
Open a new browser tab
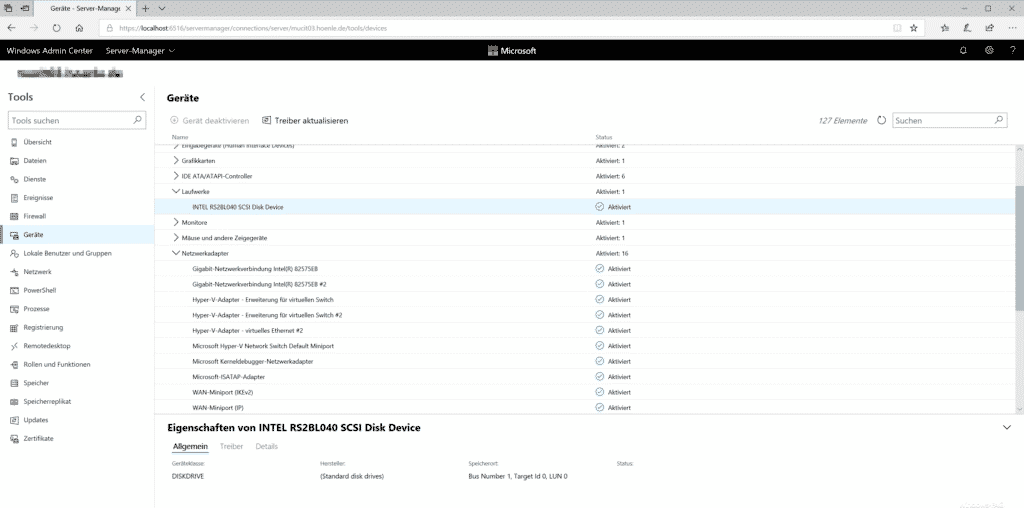[146, 8]
